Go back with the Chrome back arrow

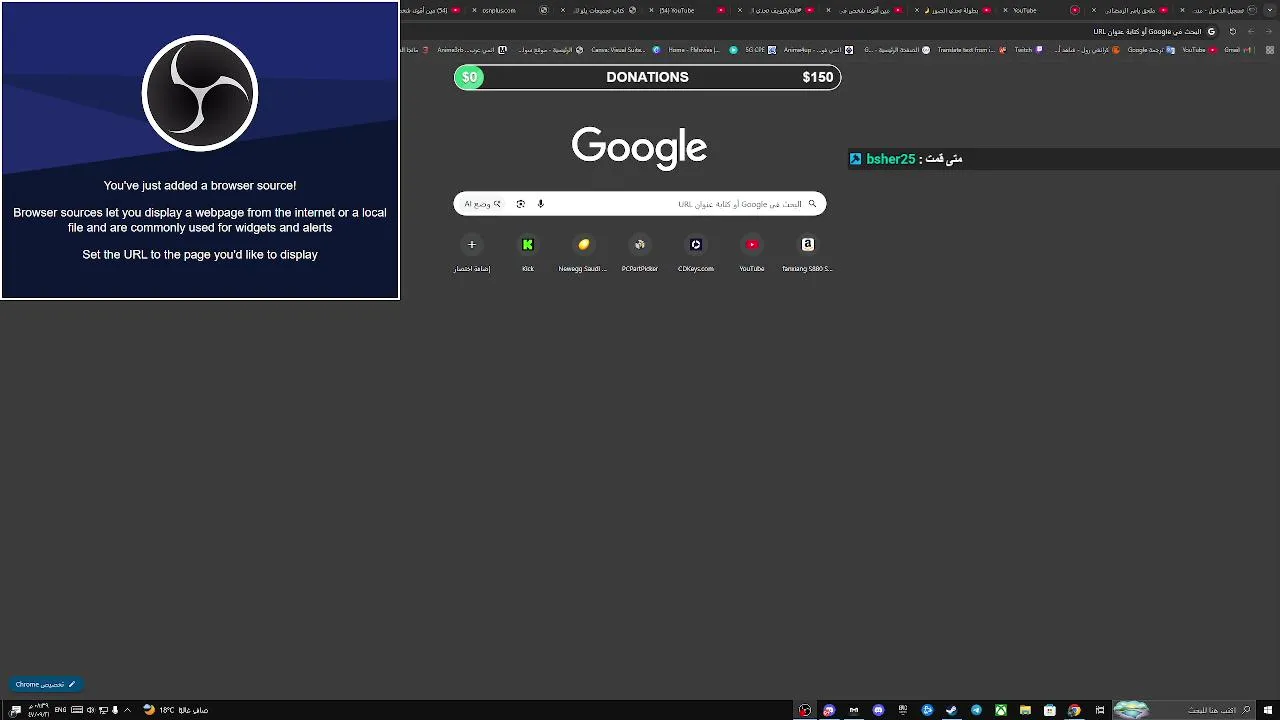click(1268, 31)
